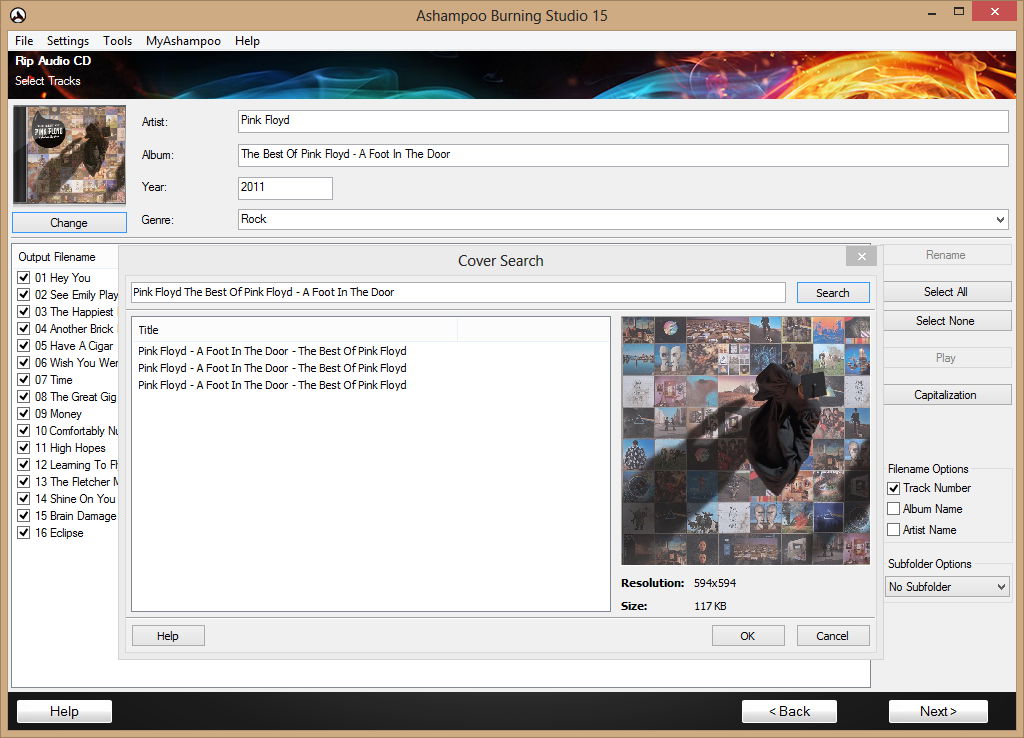
Task: Open the No Subfolder dropdown
Action: tap(947, 586)
